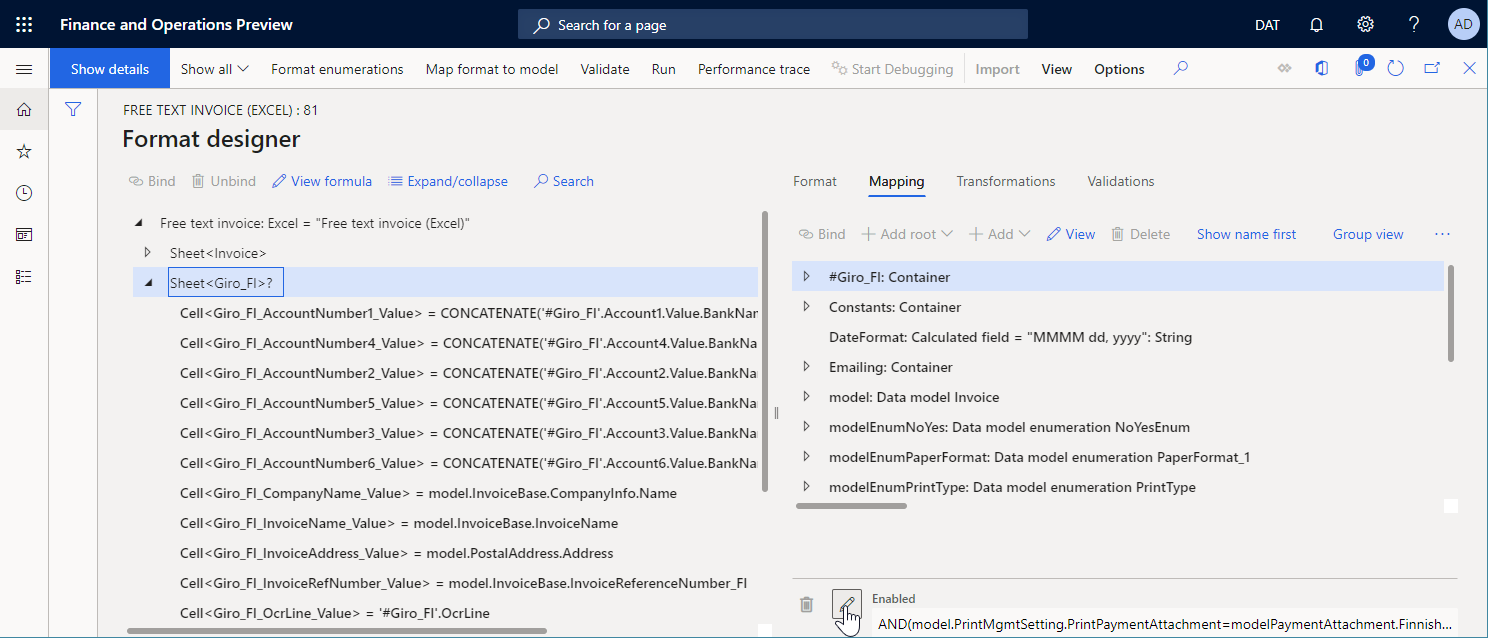Toggle the filter pane funnel icon
The width and height of the screenshot is (1488, 638).
72,108
